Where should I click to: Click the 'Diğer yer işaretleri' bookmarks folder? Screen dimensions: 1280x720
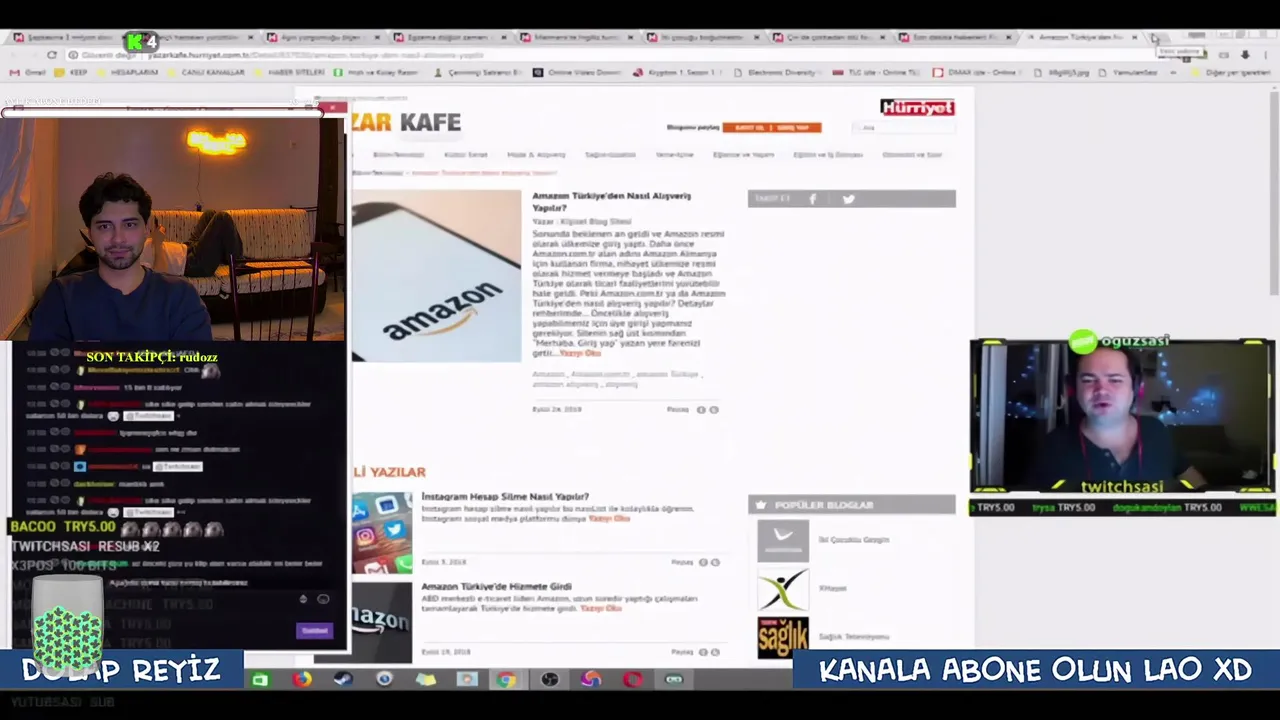click(1230, 72)
